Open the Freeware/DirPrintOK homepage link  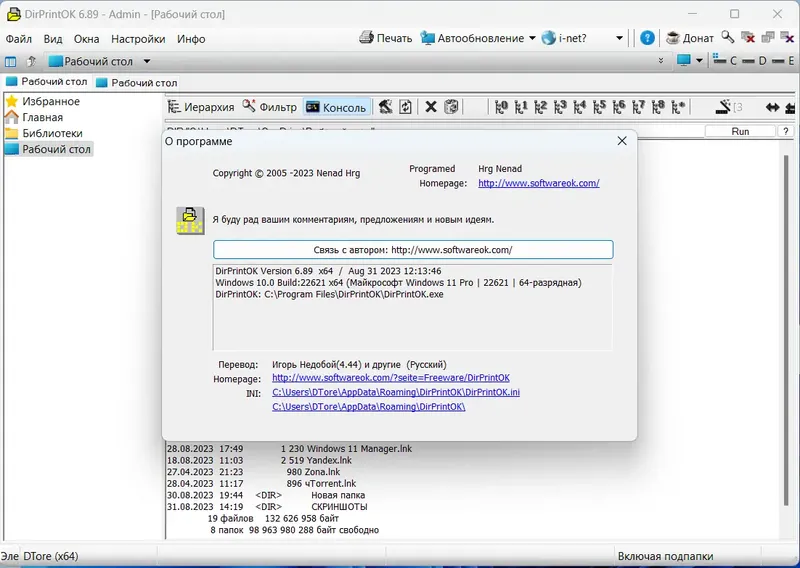pyautogui.click(x=391, y=378)
